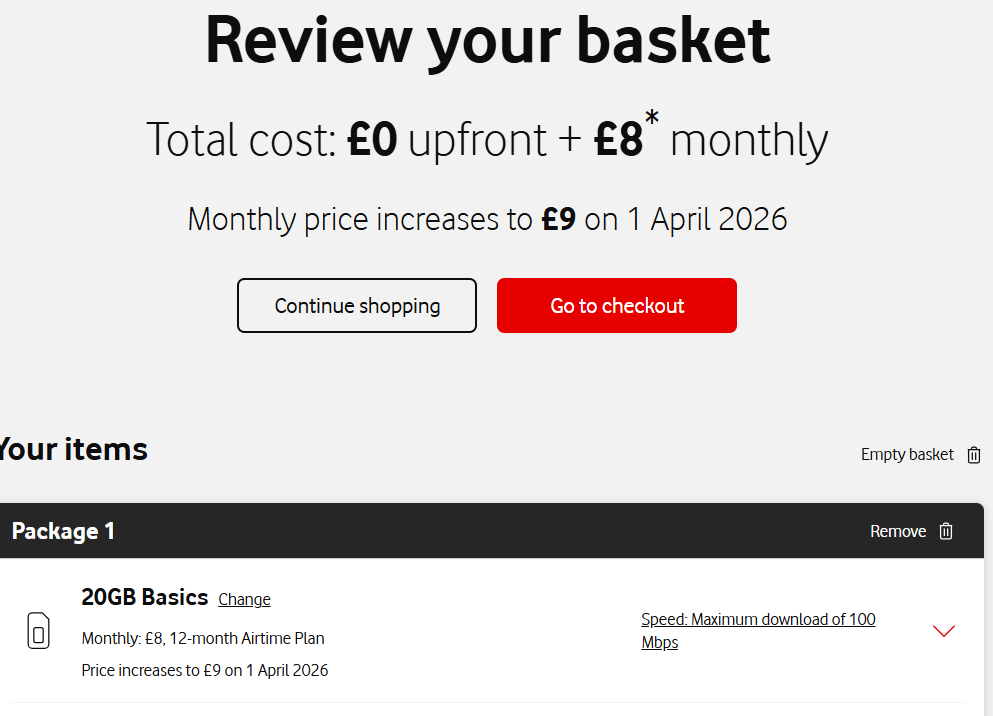Click the bold £0 upfront amount
The height and width of the screenshot is (716, 993).
pos(372,139)
